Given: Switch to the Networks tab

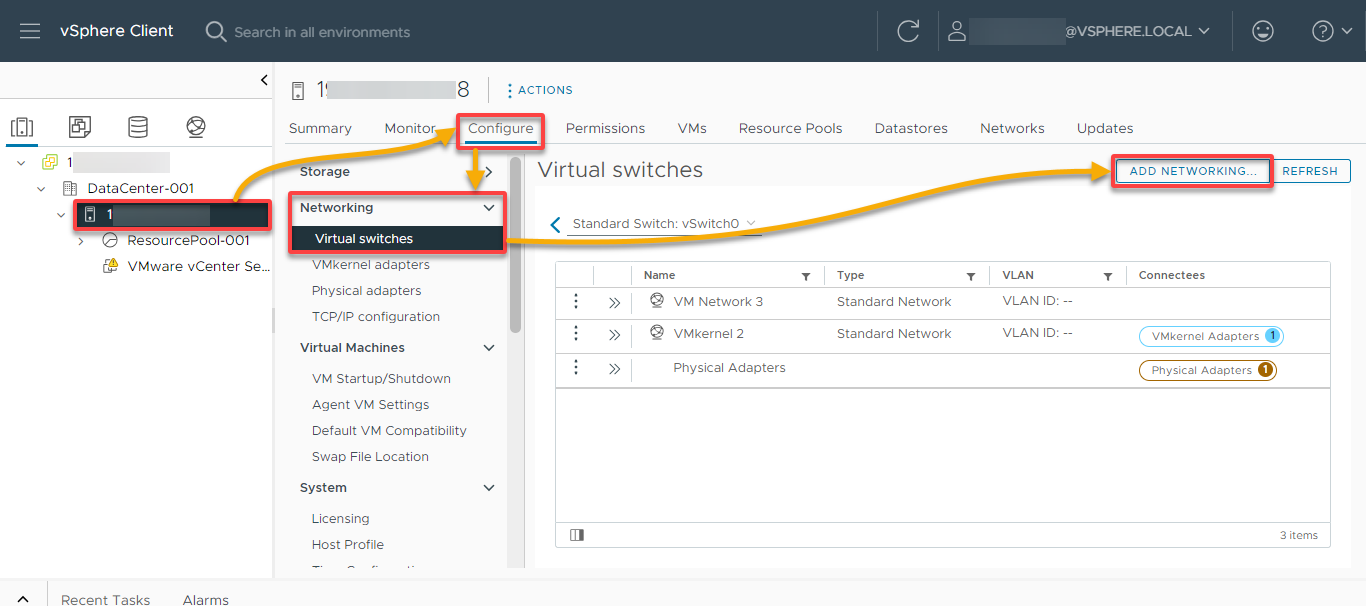Looking at the screenshot, I should 1012,128.
